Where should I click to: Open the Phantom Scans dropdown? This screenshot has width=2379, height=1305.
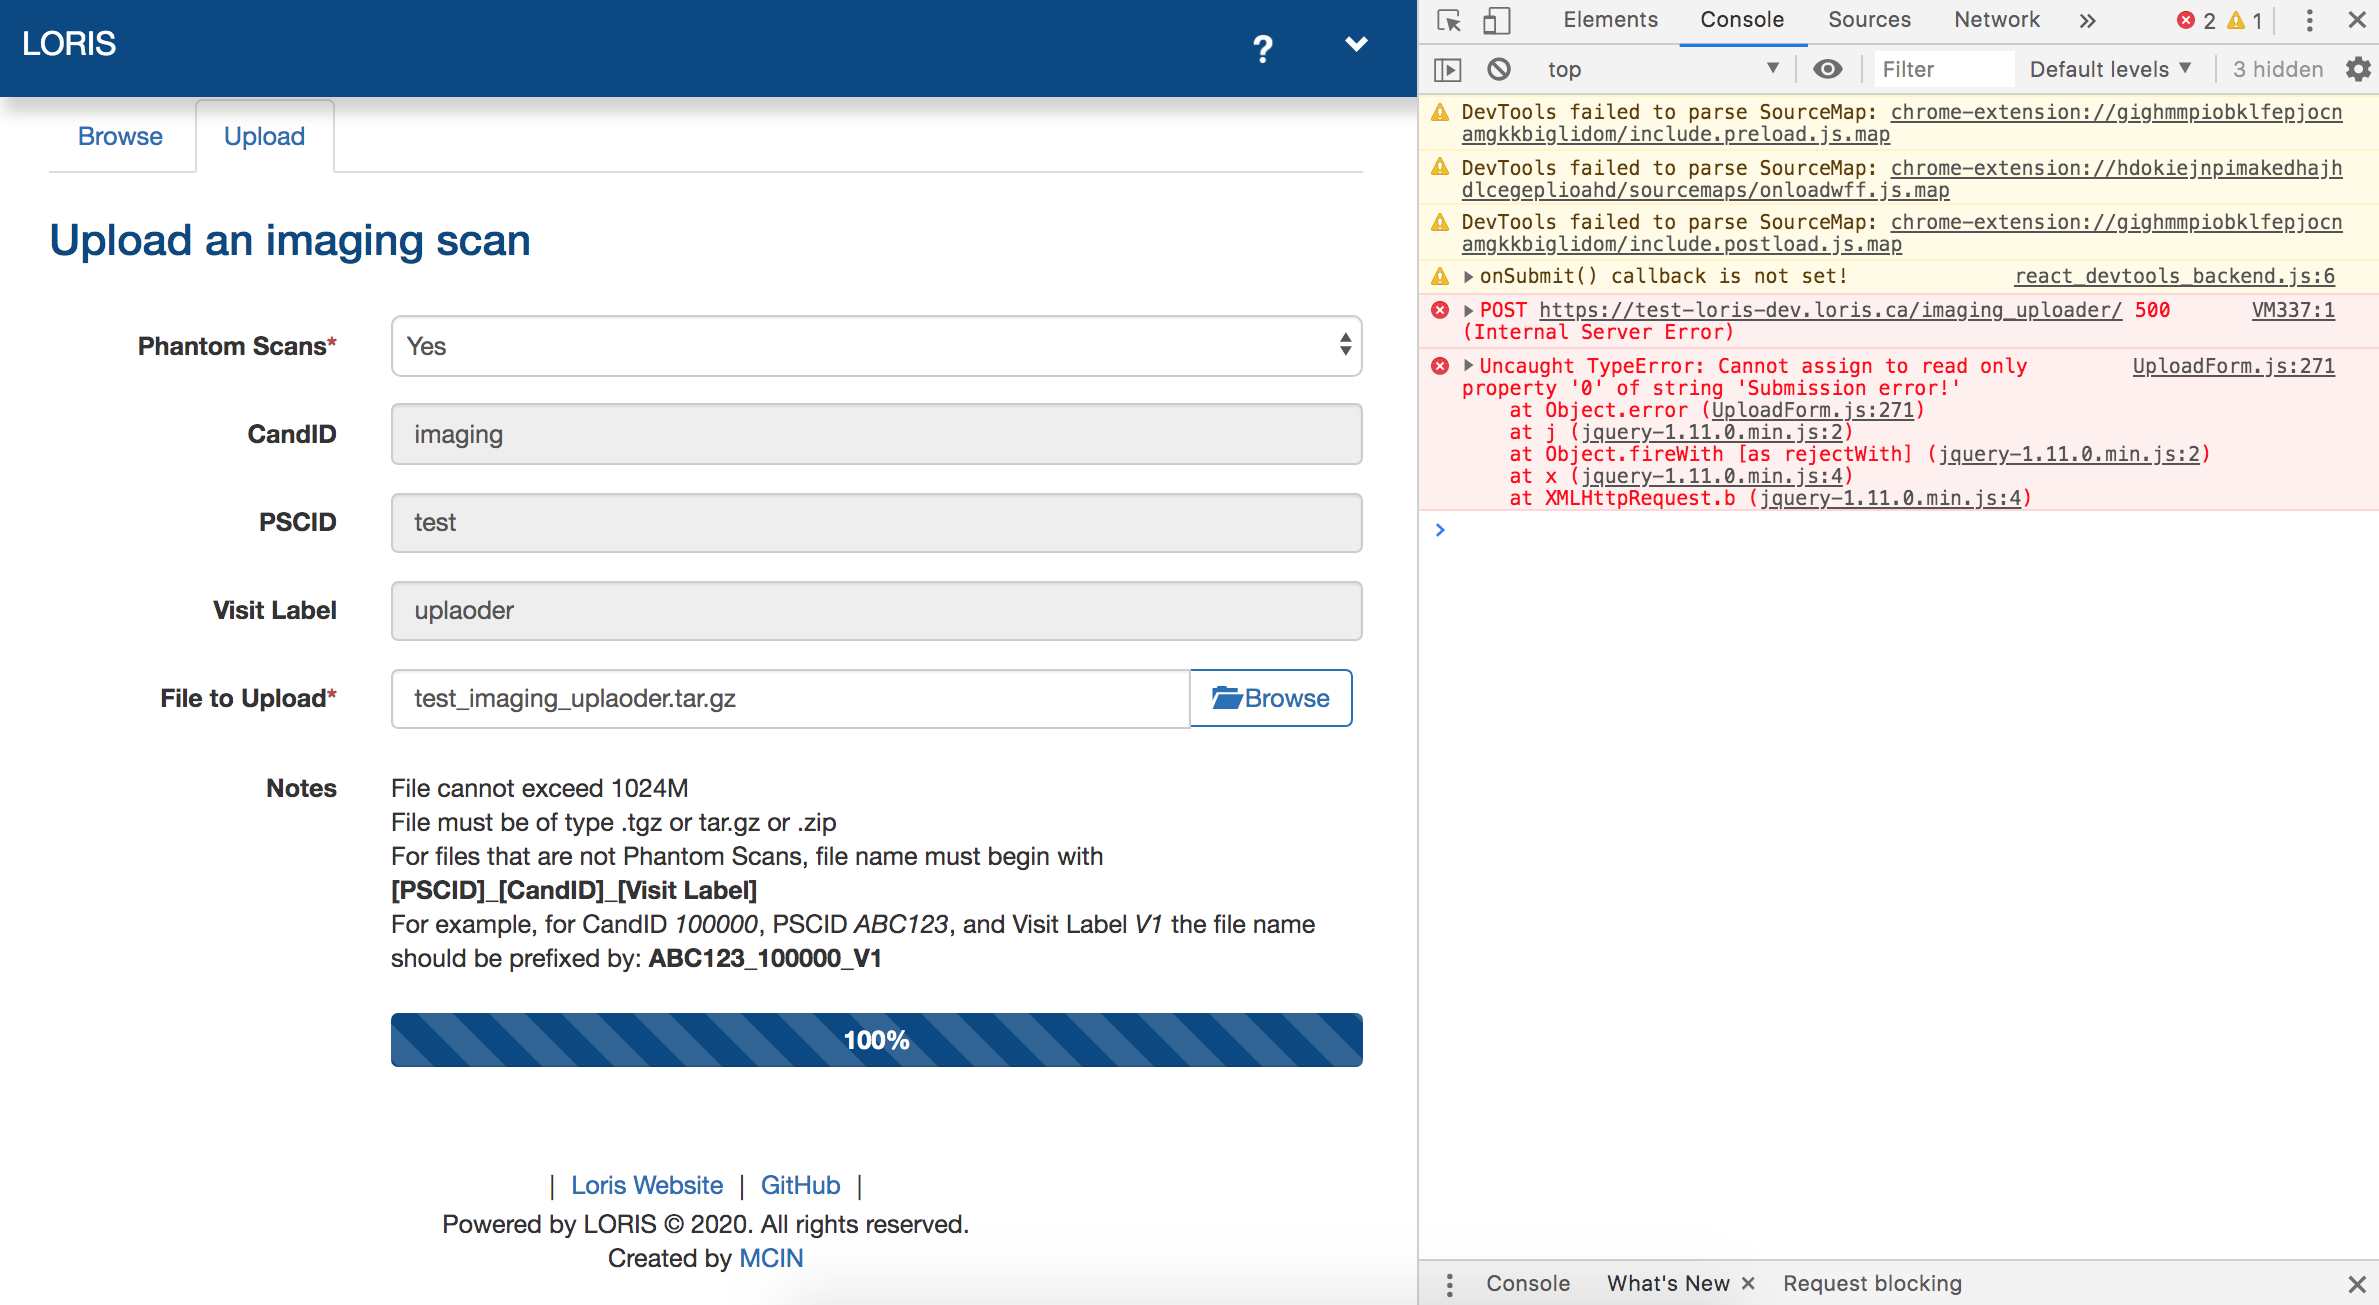coord(876,346)
